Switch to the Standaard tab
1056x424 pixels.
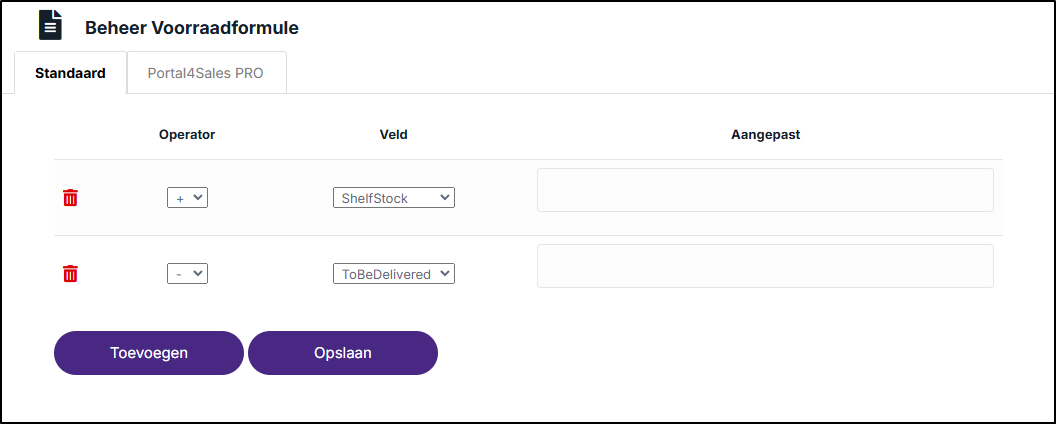[x=70, y=73]
